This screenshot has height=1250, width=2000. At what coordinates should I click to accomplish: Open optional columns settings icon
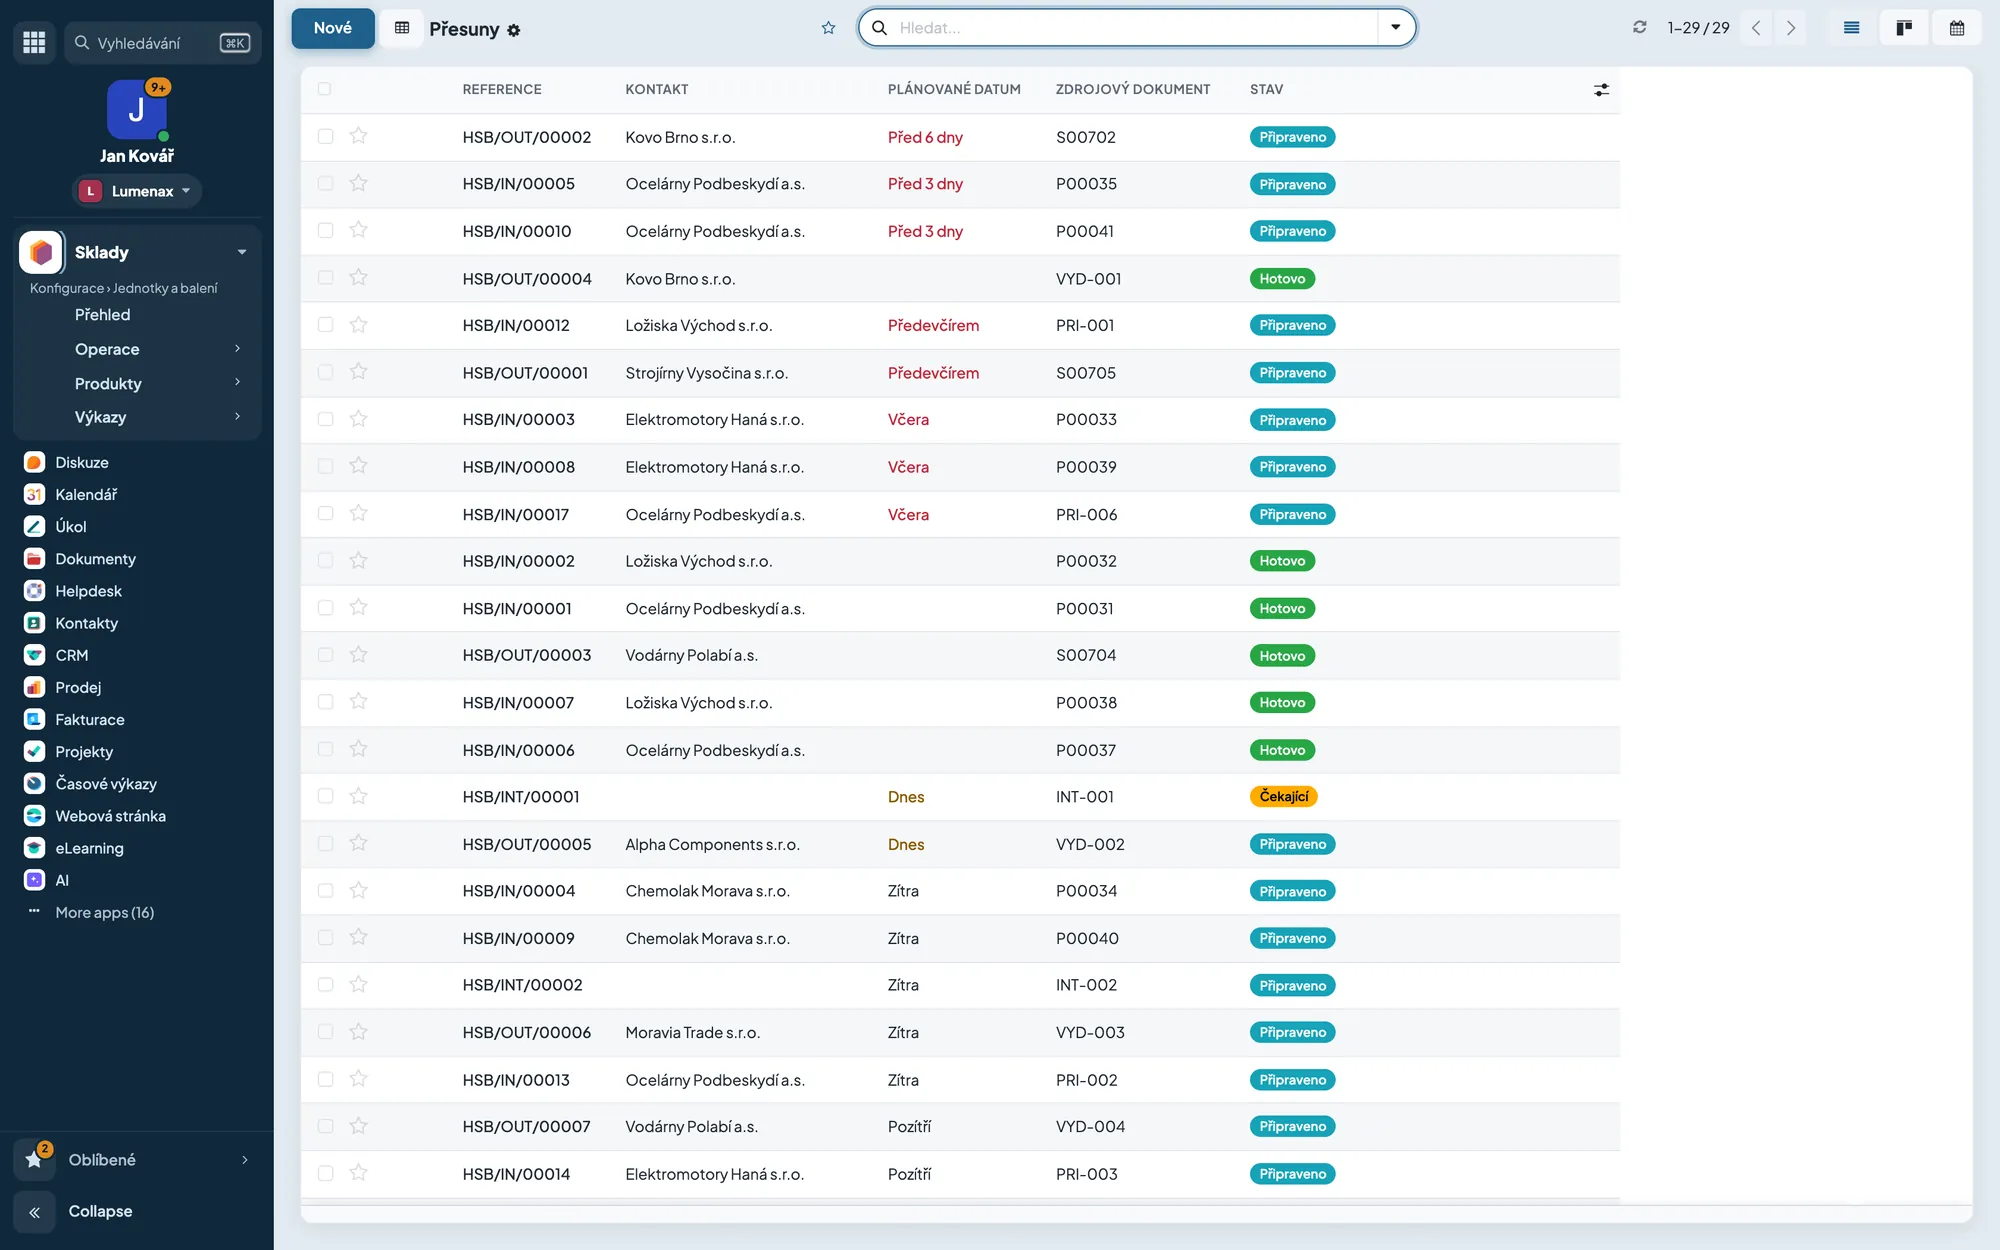[1601, 90]
